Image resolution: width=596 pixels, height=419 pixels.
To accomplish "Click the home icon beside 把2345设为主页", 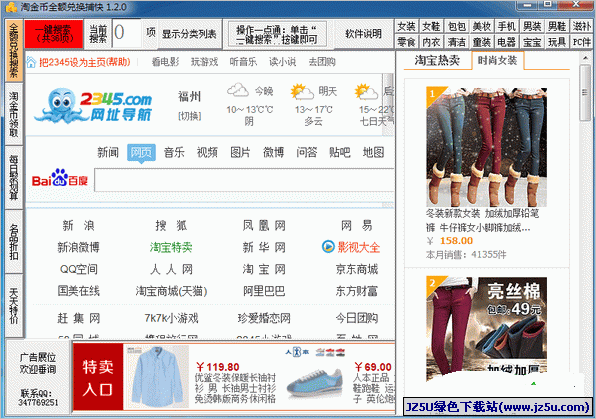I will click(x=31, y=62).
